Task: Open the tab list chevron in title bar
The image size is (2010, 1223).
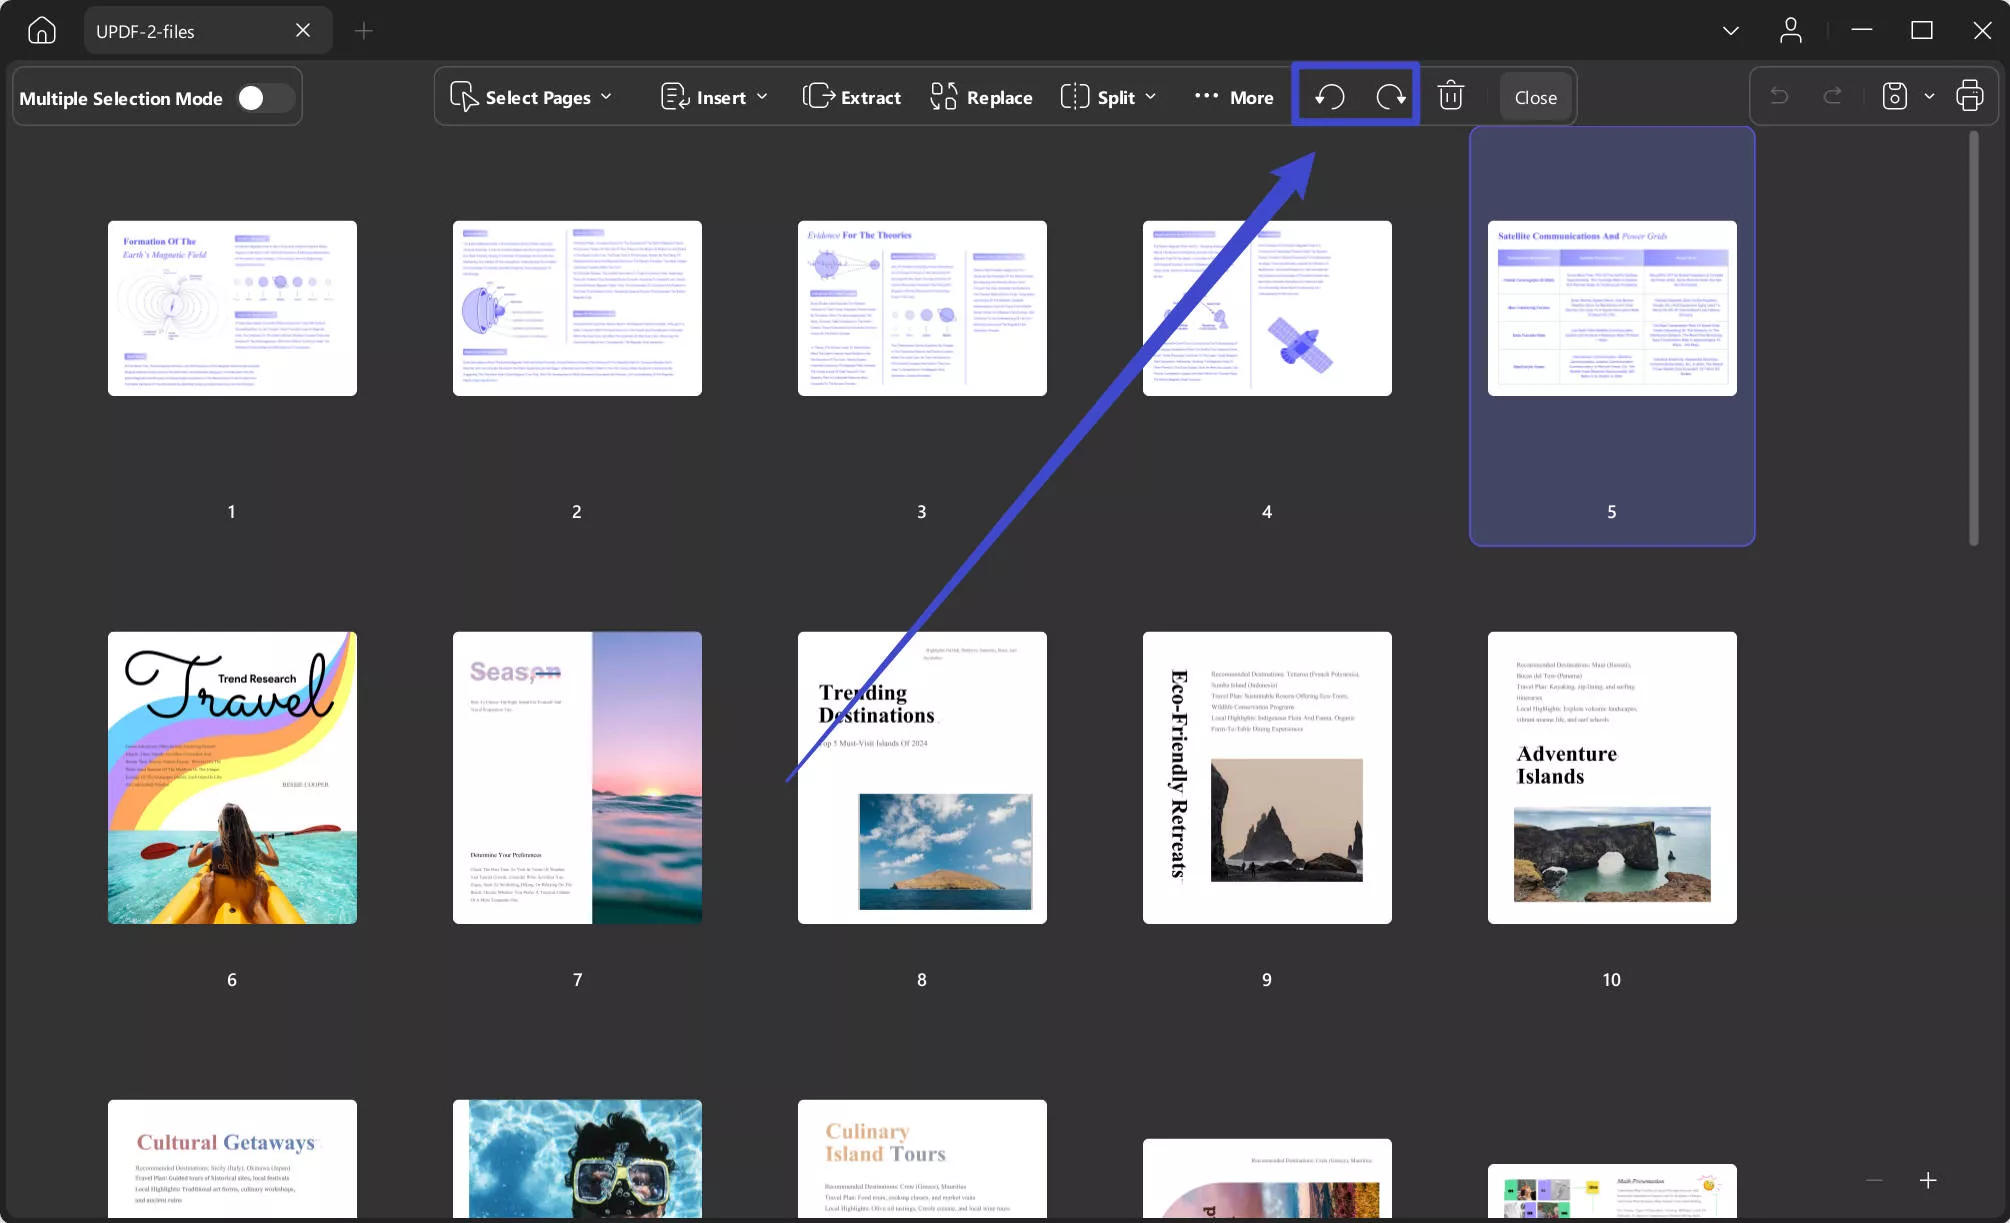Action: (x=1731, y=31)
